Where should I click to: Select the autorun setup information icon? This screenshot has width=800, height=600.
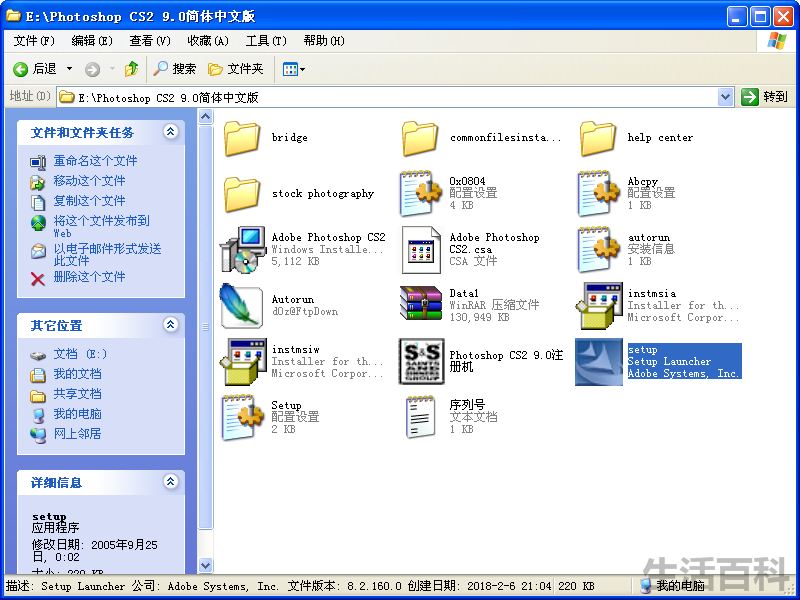point(598,249)
